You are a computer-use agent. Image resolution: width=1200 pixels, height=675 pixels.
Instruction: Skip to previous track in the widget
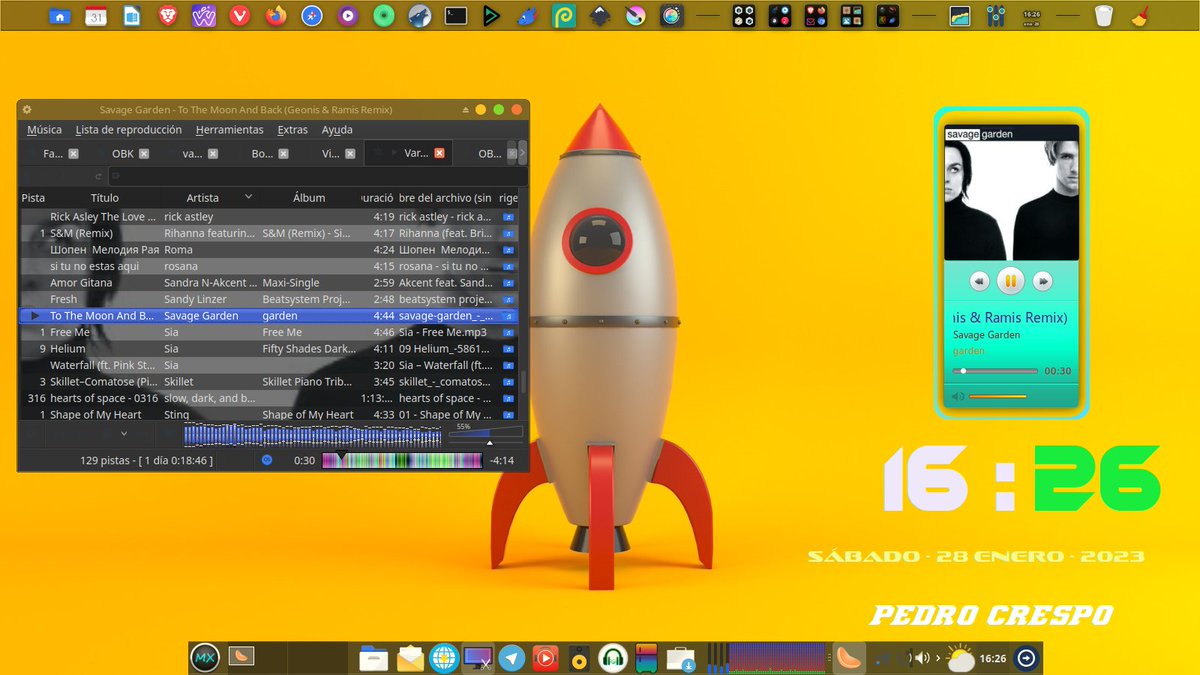click(x=979, y=282)
